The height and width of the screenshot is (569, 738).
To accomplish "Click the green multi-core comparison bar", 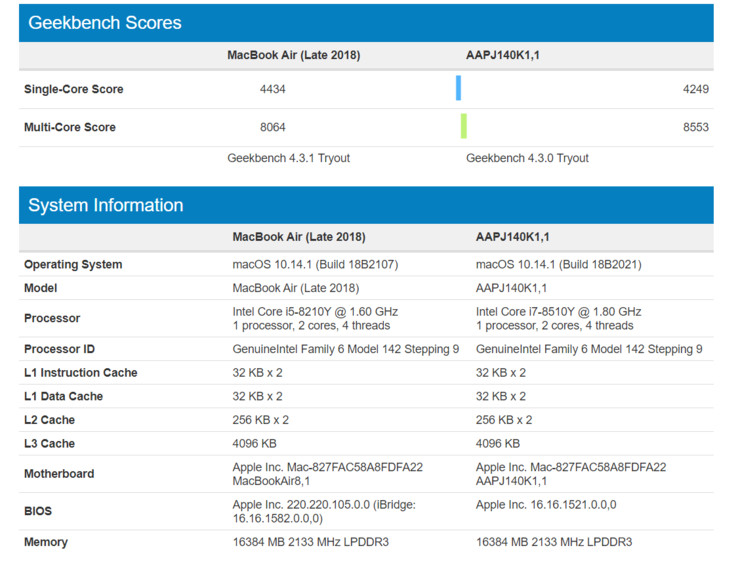I will pos(464,126).
